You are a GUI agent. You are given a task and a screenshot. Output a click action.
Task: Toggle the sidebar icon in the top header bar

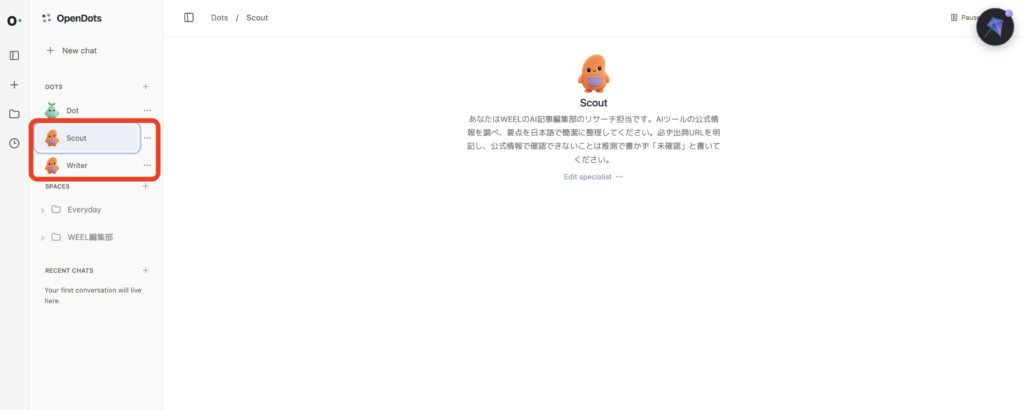(189, 18)
